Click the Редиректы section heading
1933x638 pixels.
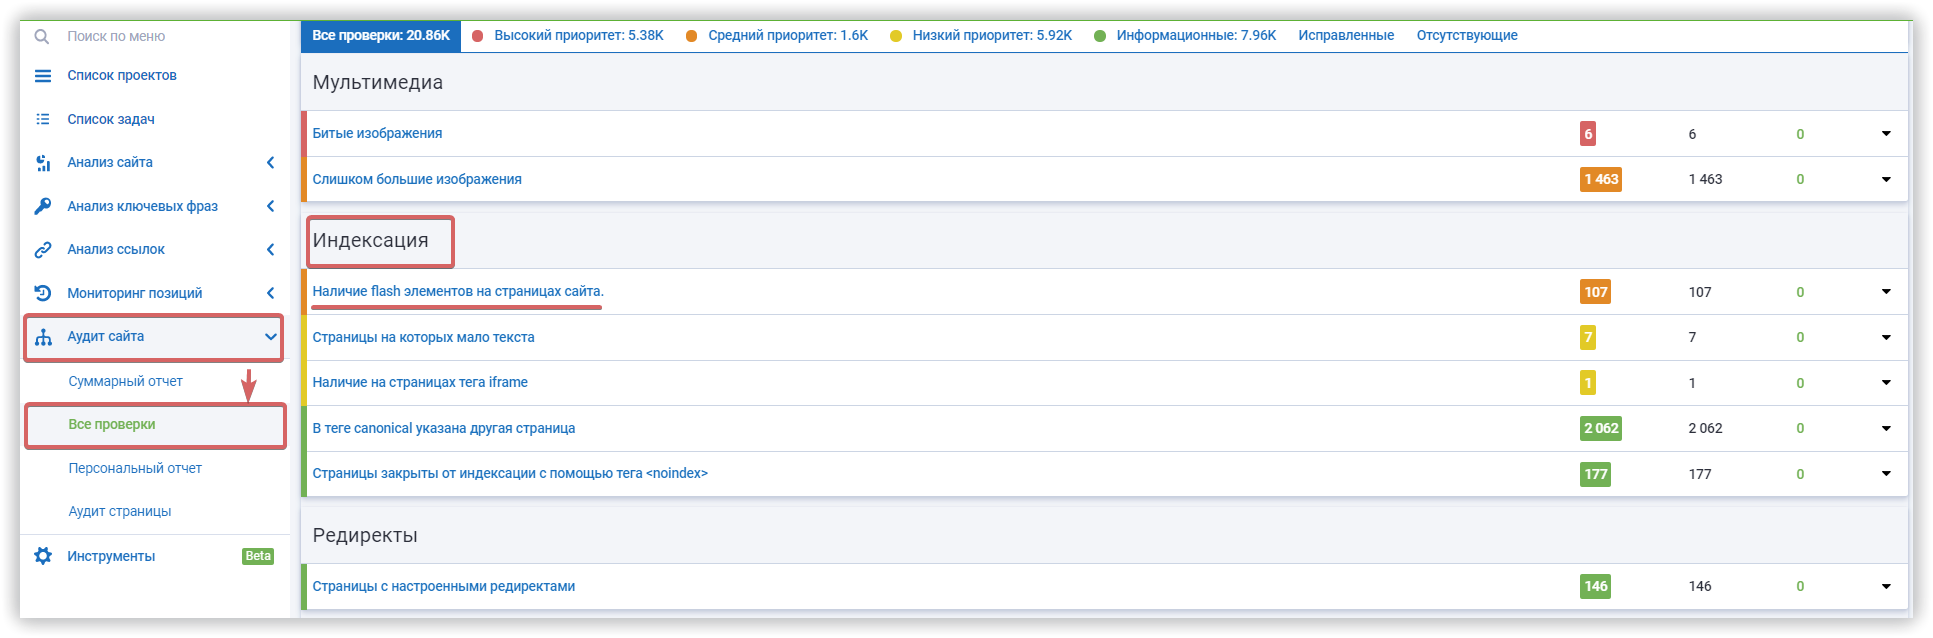tap(365, 536)
